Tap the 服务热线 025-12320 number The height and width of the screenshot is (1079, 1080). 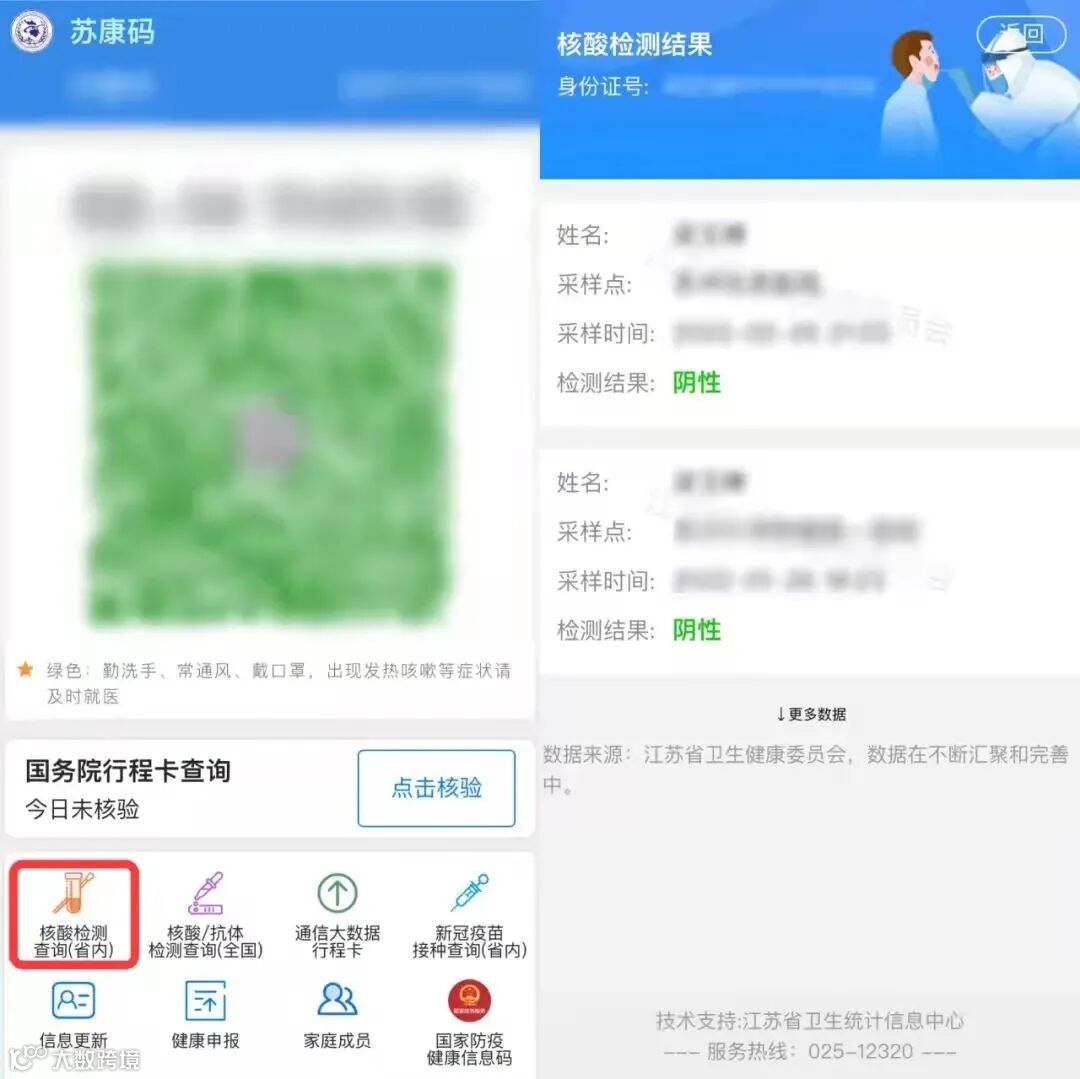[x=860, y=1051]
